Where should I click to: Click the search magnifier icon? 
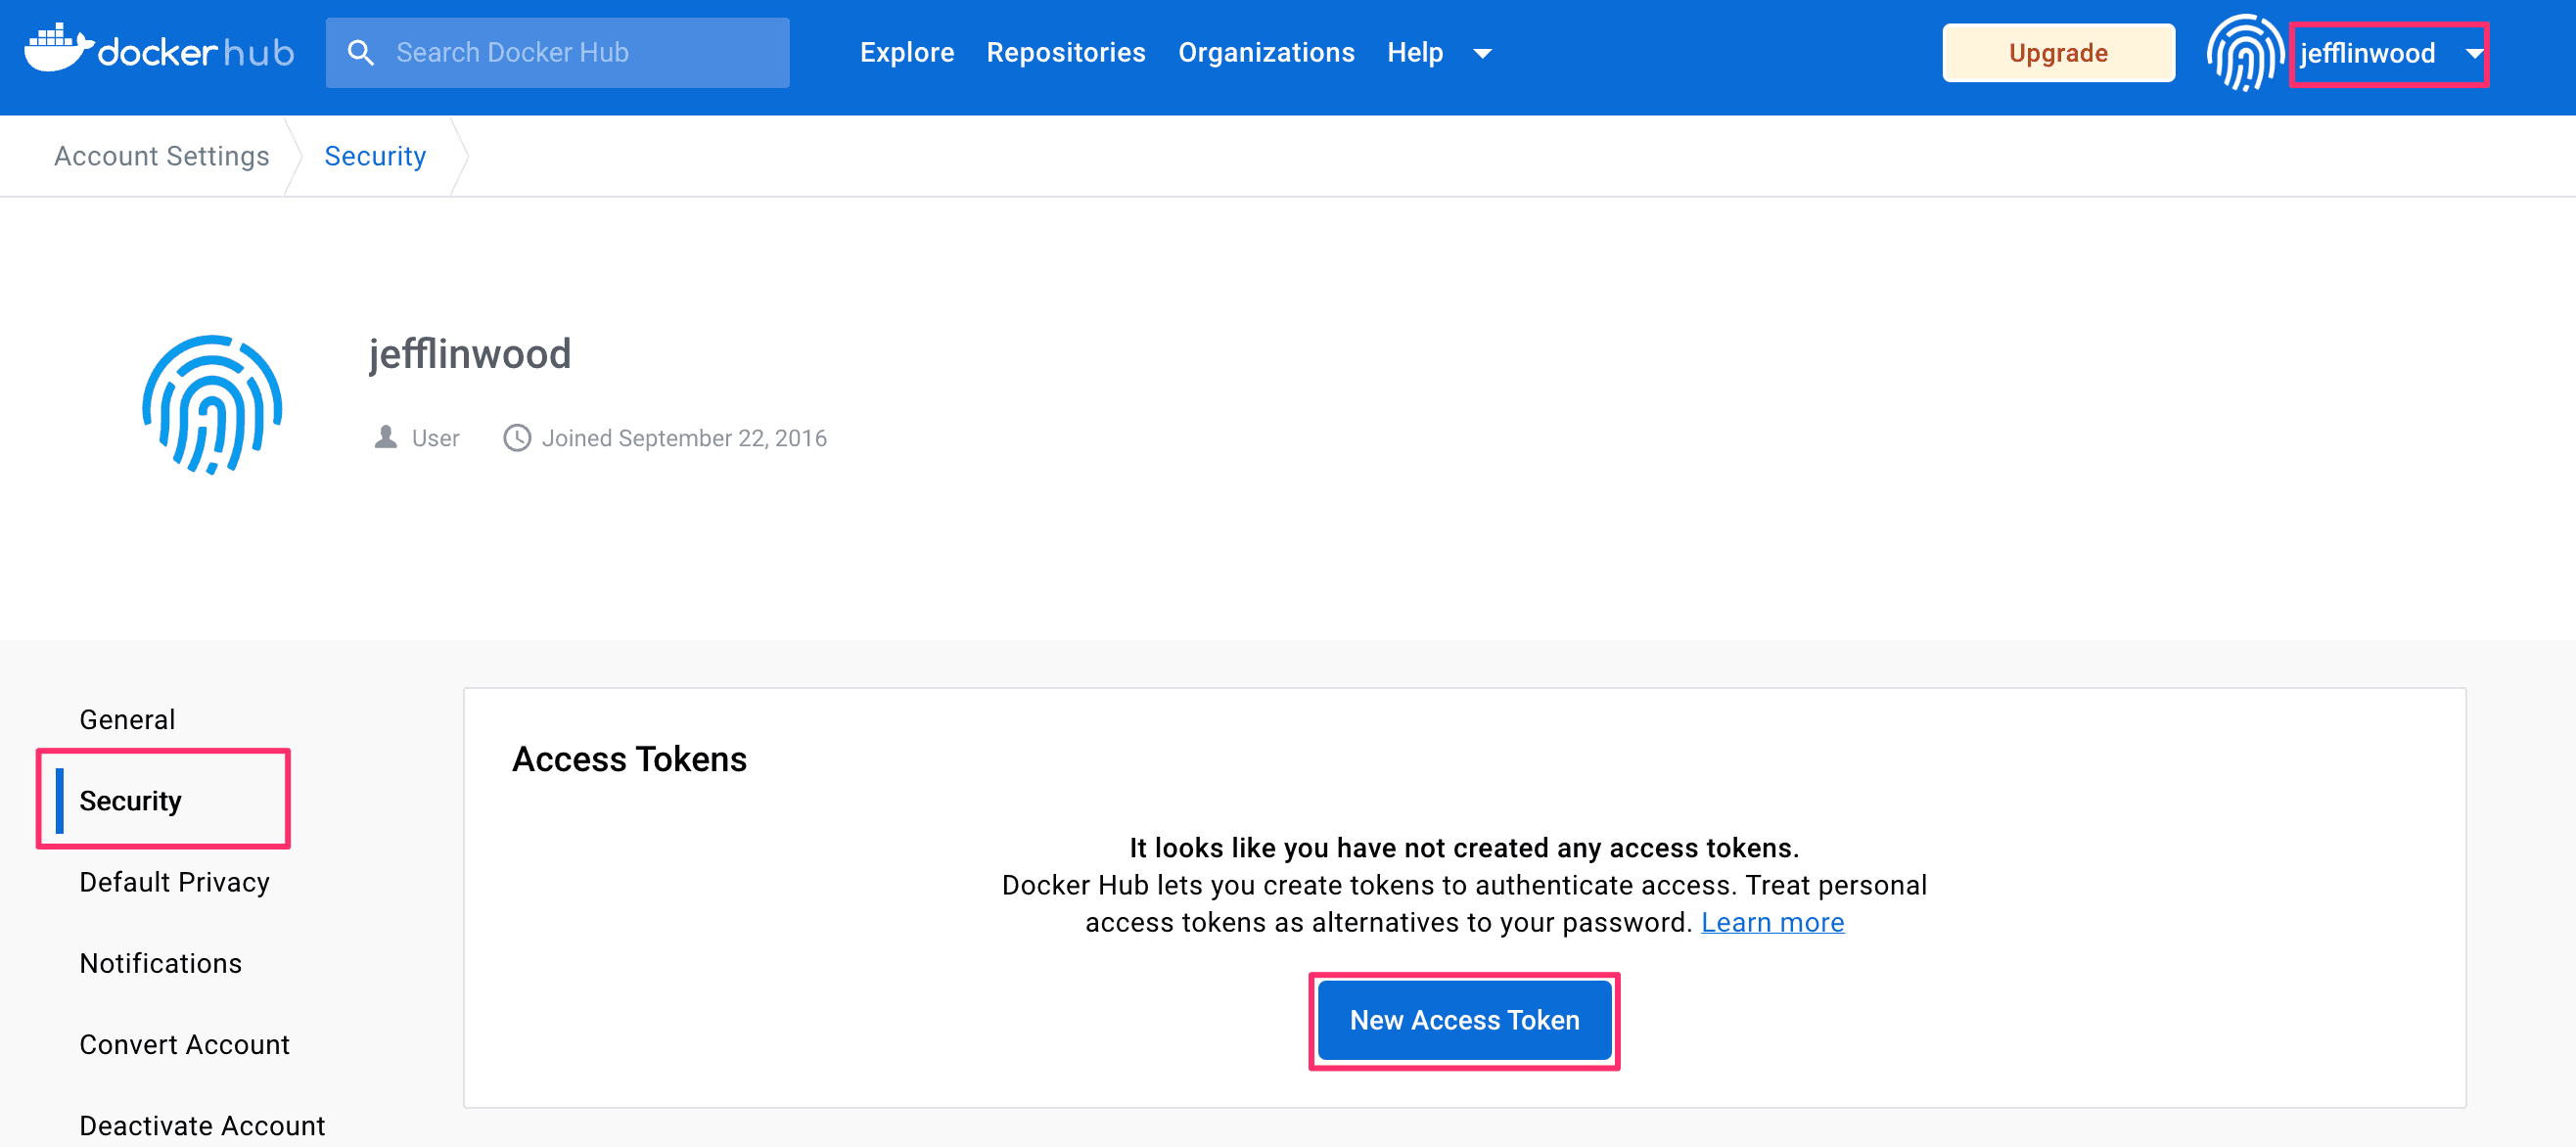coord(360,53)
